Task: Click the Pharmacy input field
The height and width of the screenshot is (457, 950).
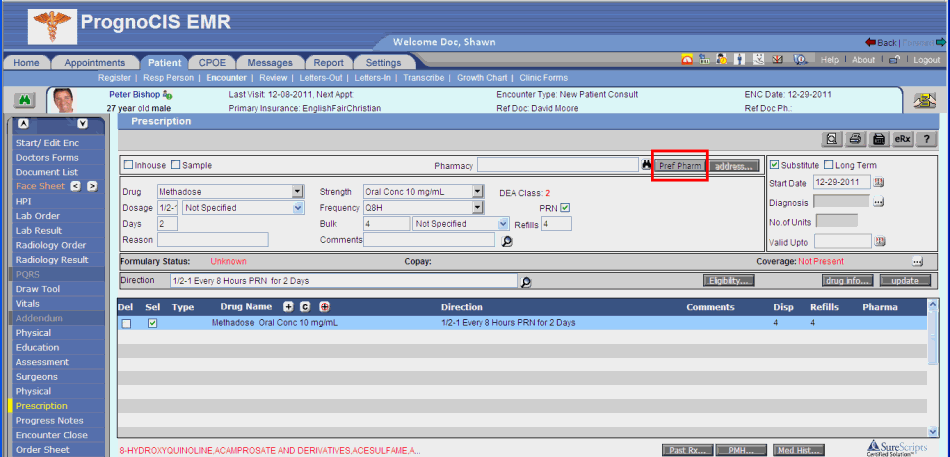Action: pos(557,165)
